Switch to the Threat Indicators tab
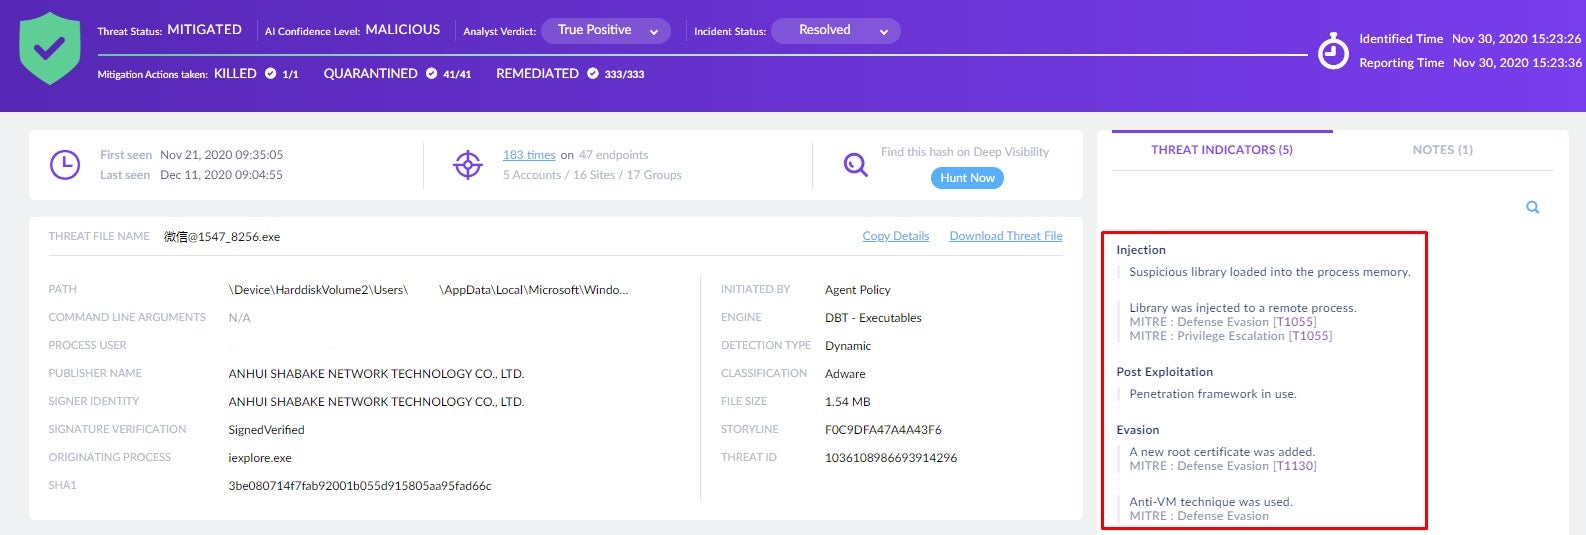Viewport: 1586px width, 535px height. 1221,150
